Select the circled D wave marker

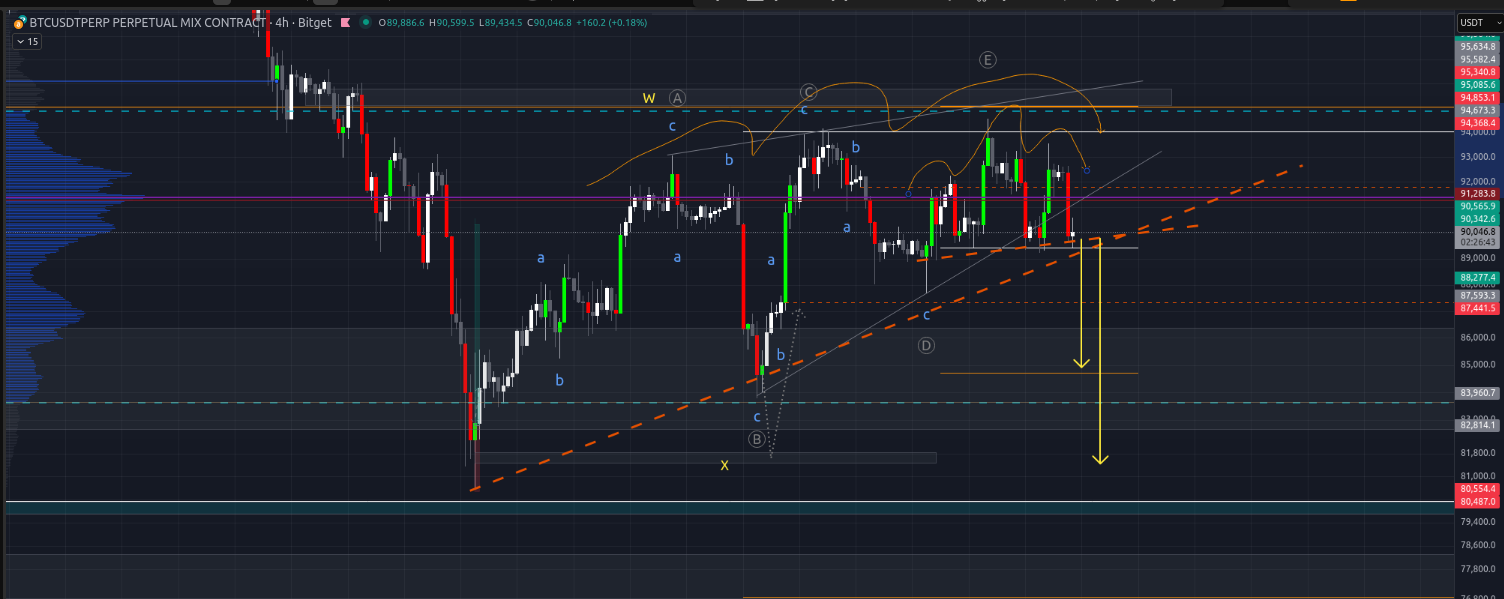(x=926, y=346)
